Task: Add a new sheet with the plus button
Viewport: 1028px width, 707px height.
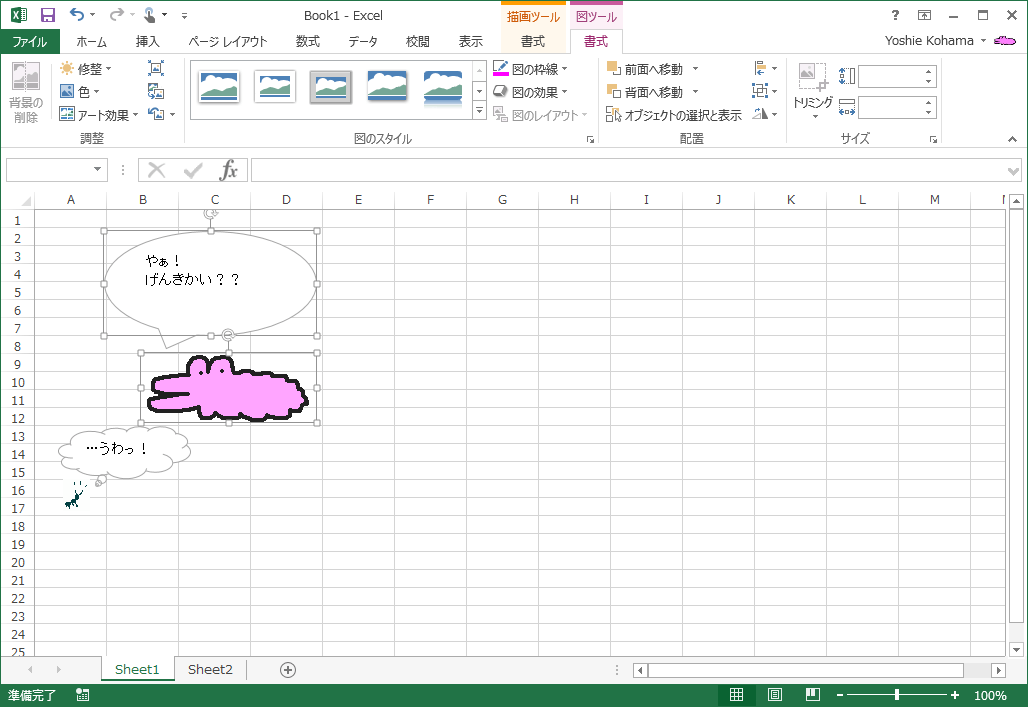Action: [x=288, y=670]
